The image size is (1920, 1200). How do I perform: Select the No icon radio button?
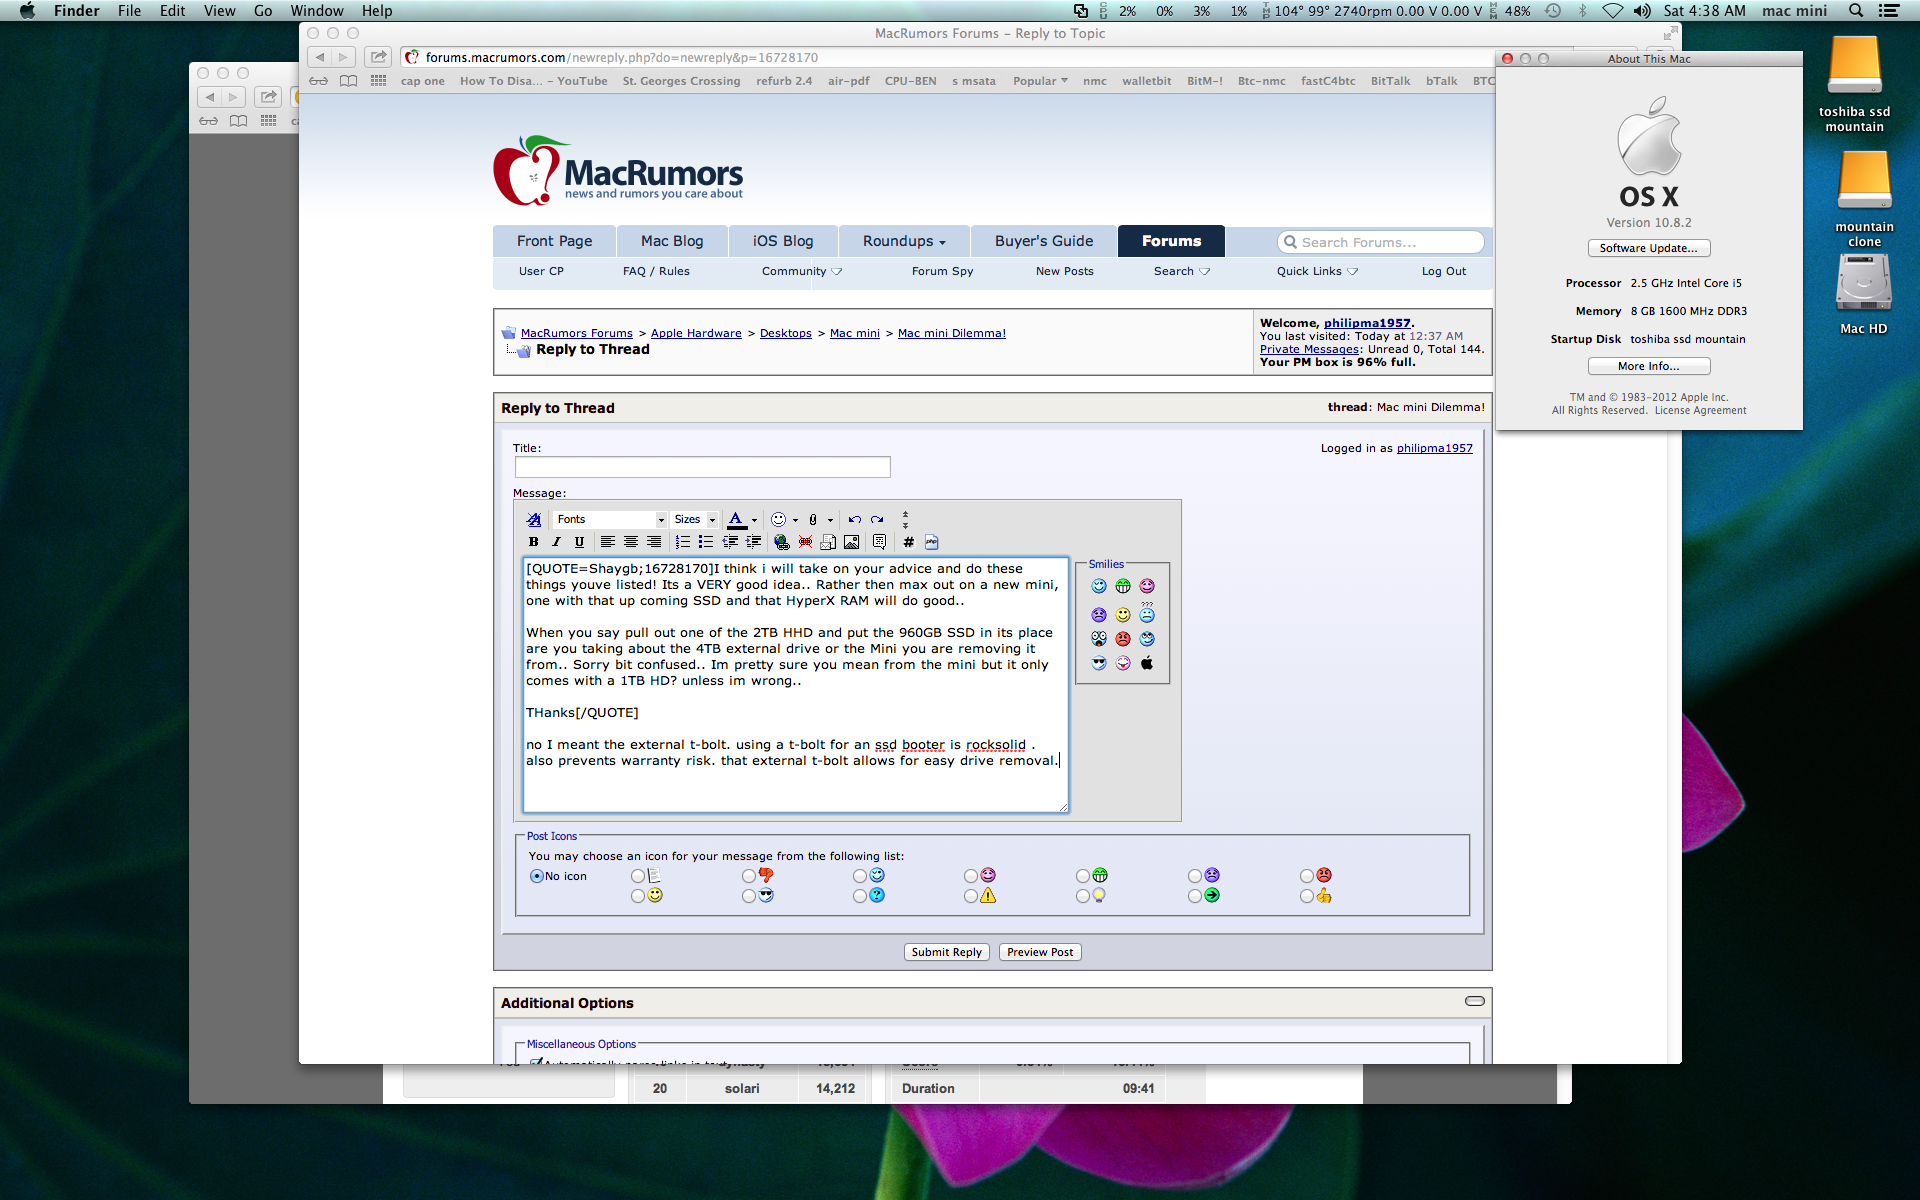tap(537, 876)
